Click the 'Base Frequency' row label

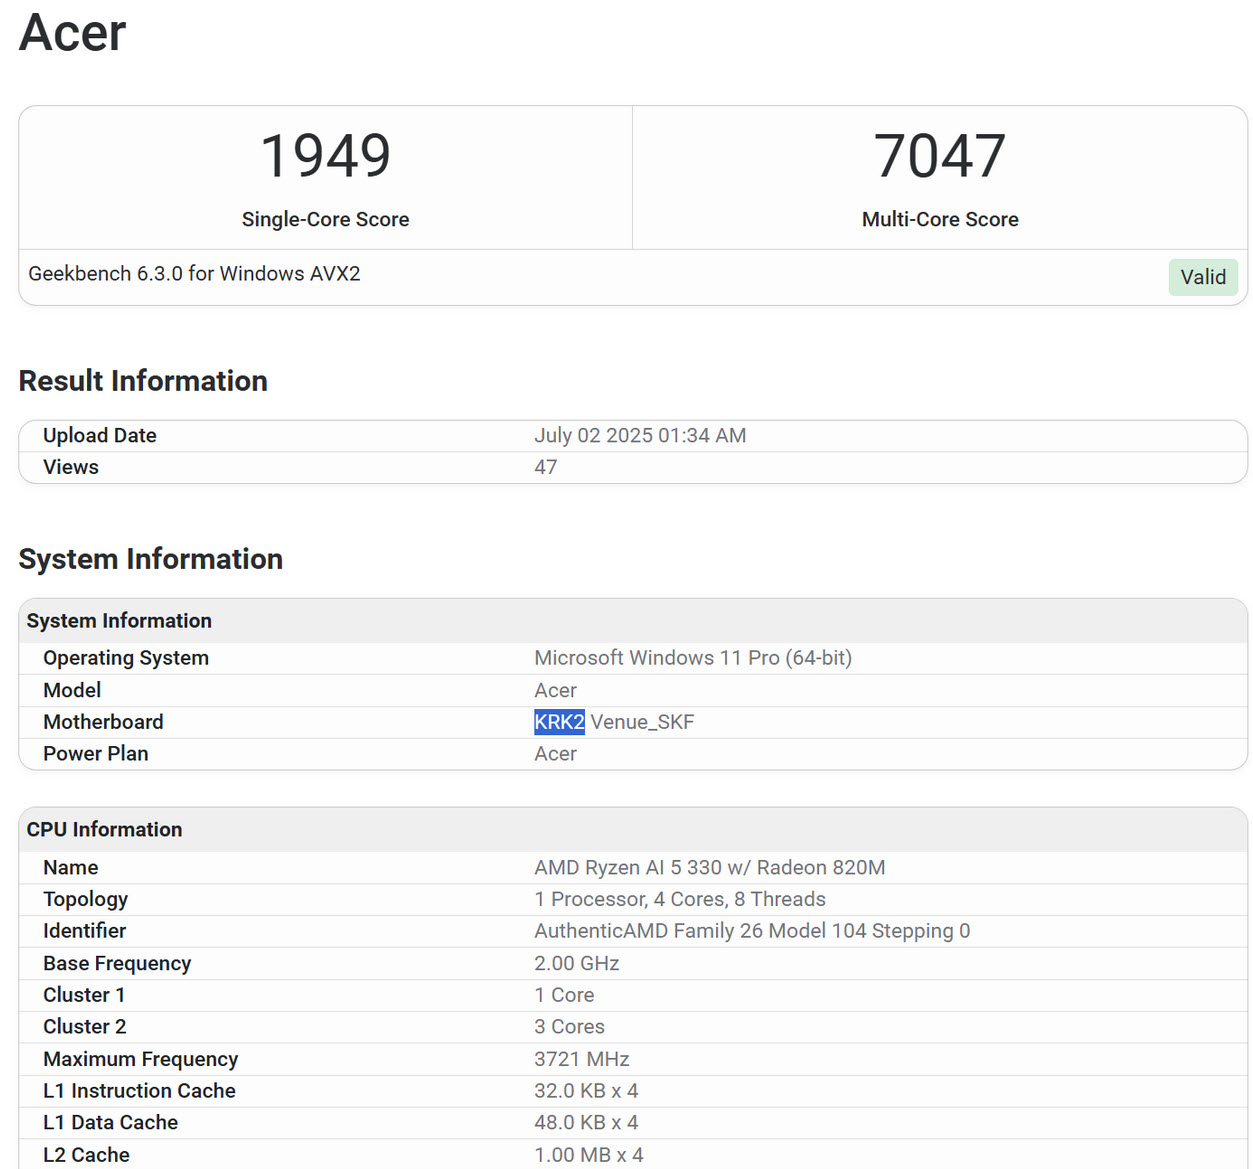click(117, 963)
